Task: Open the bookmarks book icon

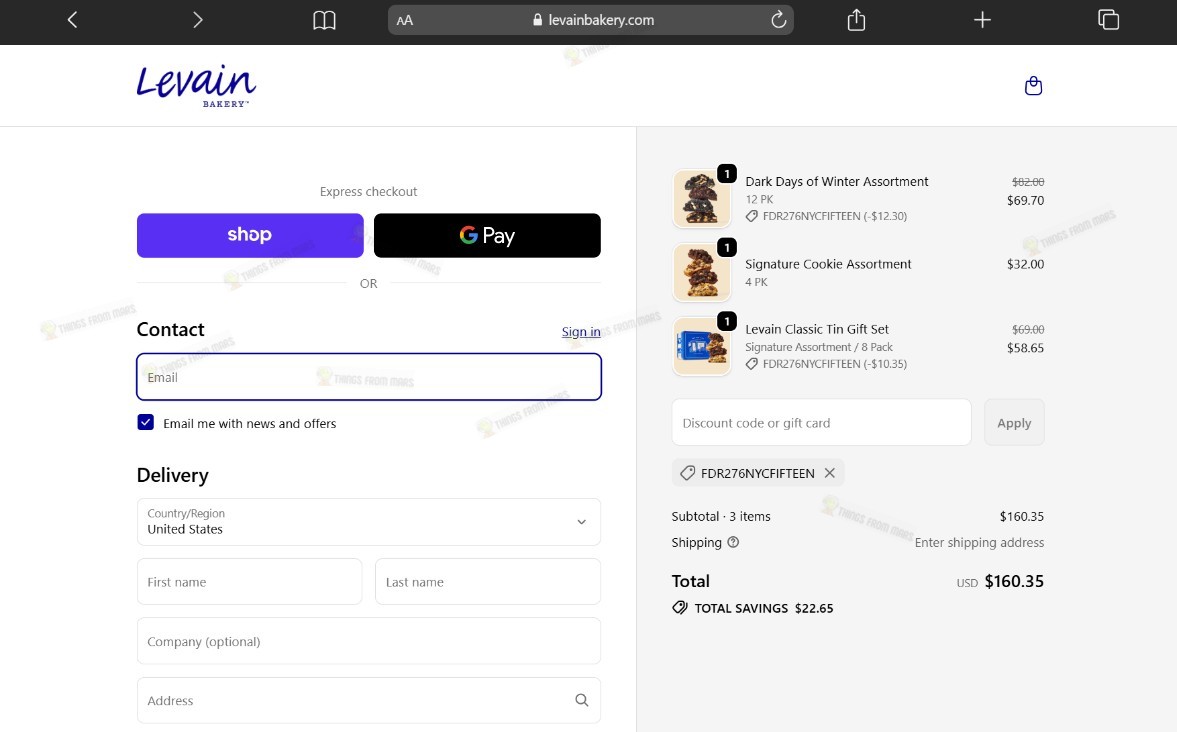Action: (x=324, y=20)
